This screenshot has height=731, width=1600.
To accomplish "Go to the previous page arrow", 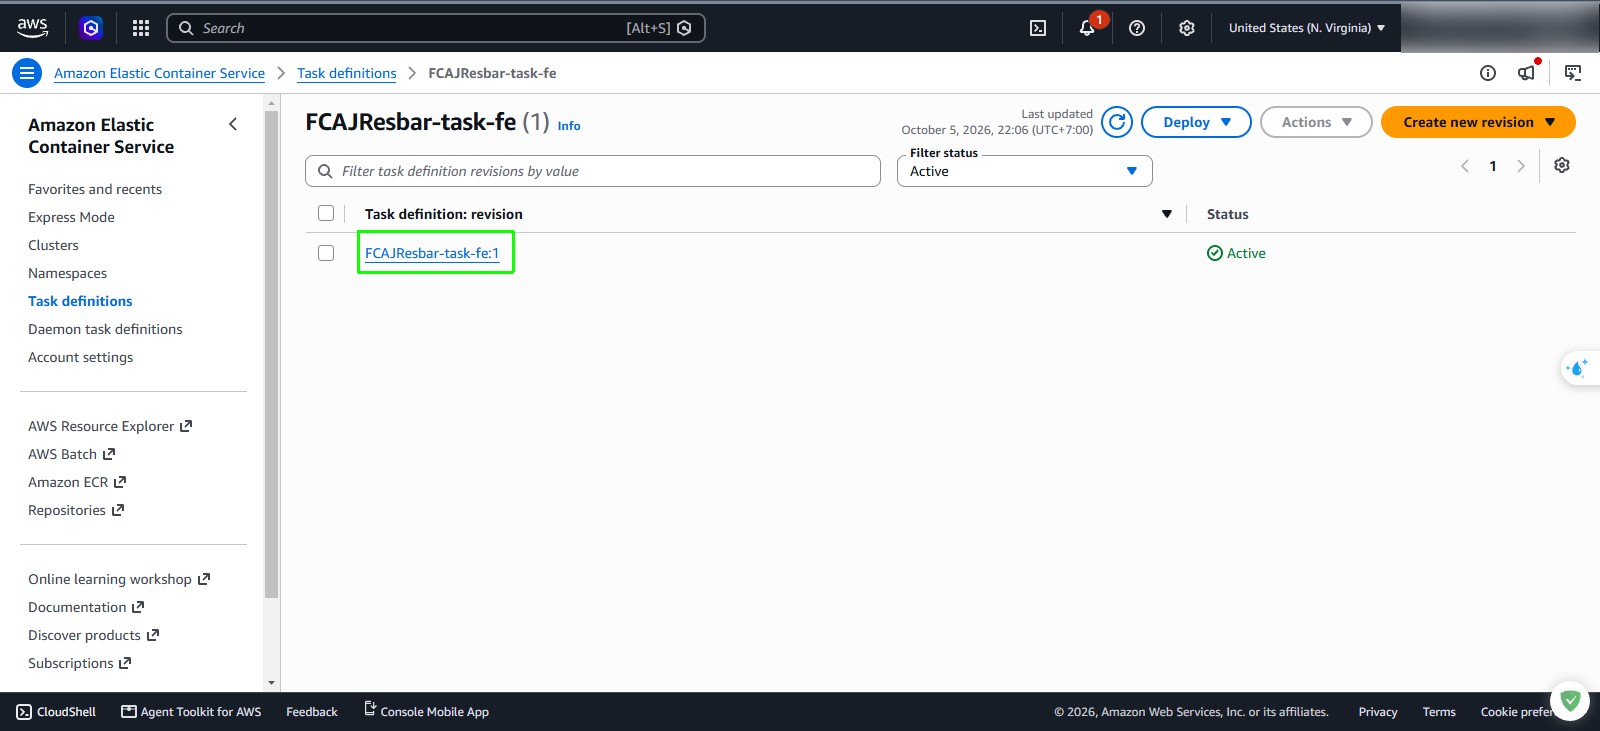I will point(1465,166).
